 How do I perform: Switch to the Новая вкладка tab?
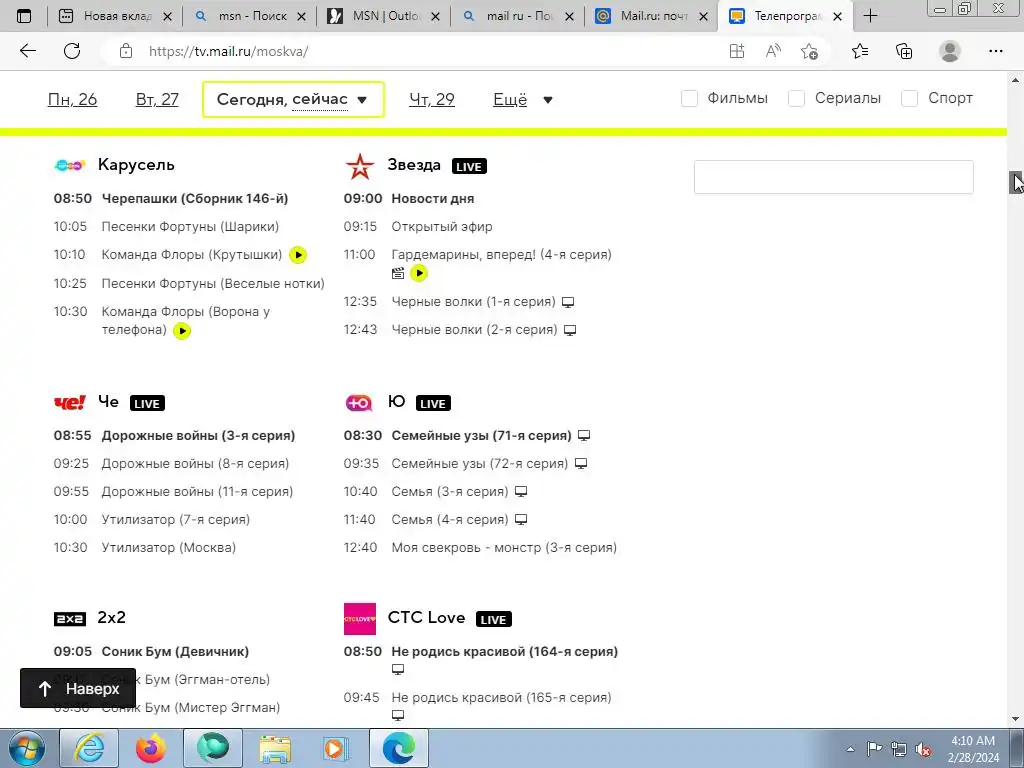pos(115,16)
